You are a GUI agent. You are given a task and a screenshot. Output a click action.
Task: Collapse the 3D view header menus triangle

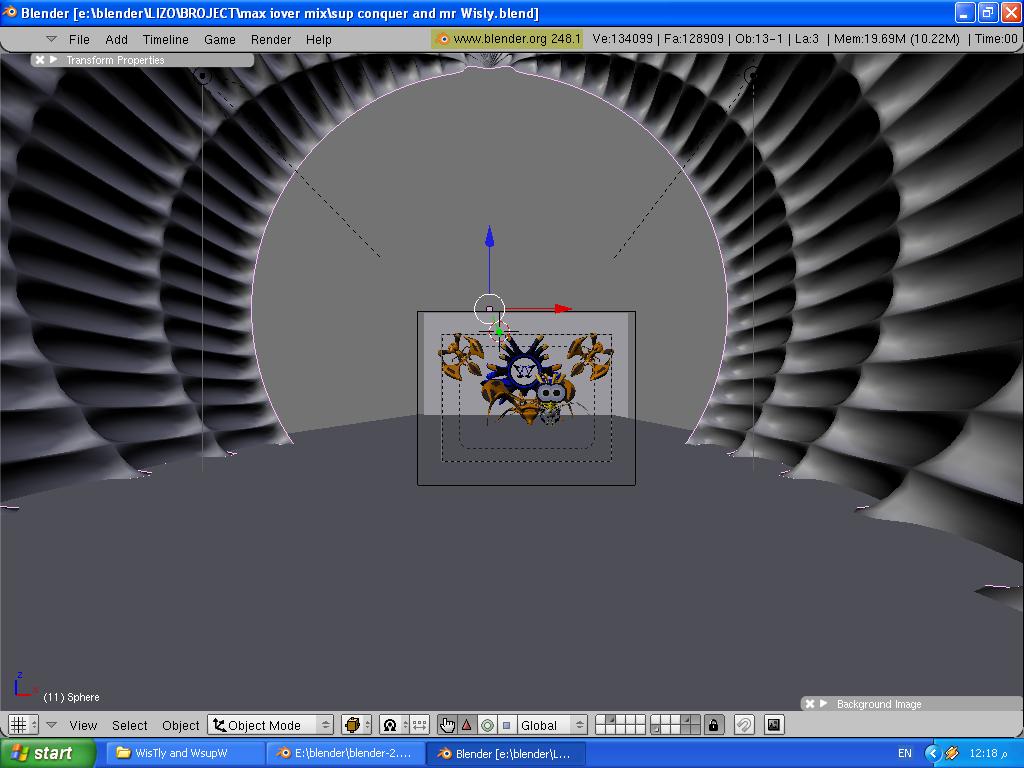click(52, 724)
